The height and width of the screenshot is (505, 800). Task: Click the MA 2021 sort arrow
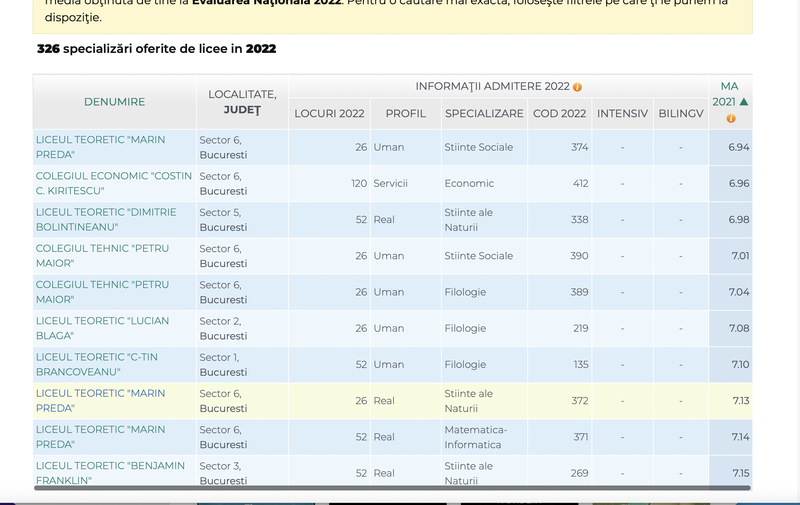click(744, 102)
